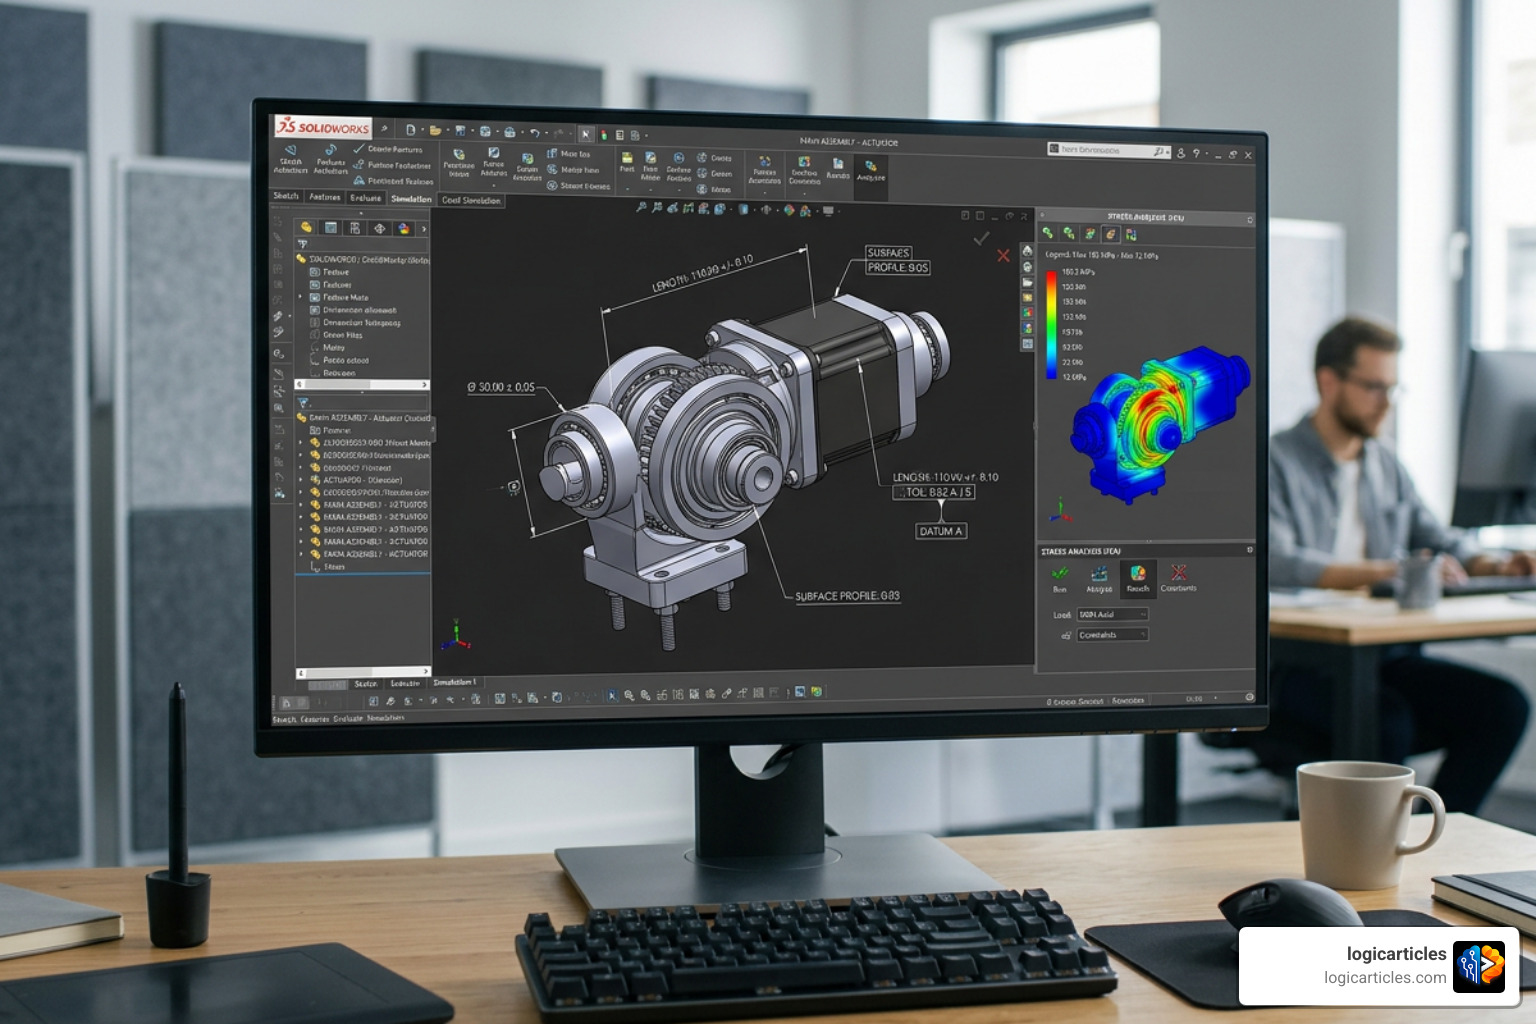Click the first green icon in stress panel toolbar
The image size is (1536, 1024).
[1048, 233]
